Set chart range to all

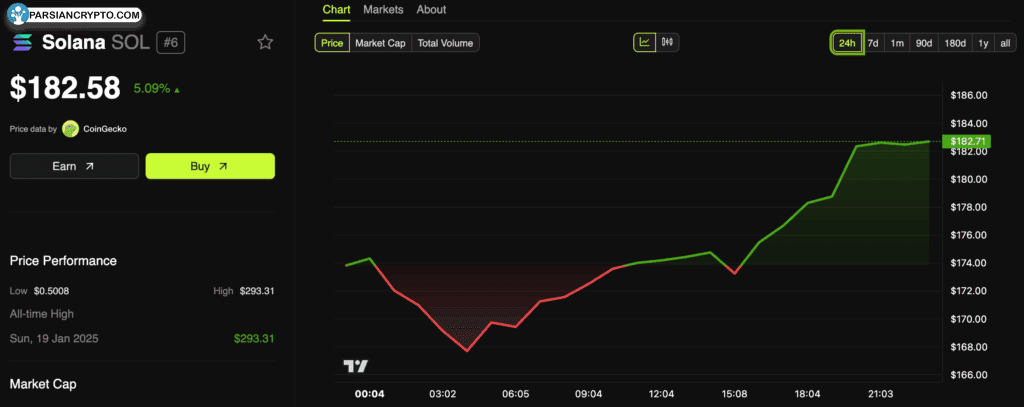tap(1005, 43)
